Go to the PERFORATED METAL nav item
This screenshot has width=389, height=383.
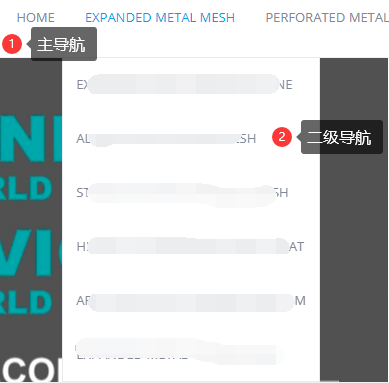pyautogui.click(x=327, y=18)
